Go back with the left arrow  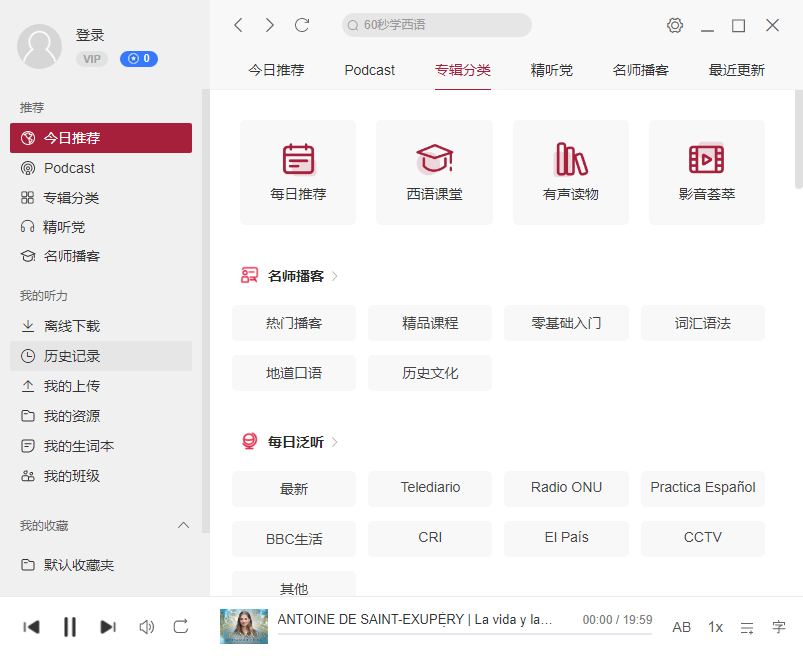tap(238, 25)
